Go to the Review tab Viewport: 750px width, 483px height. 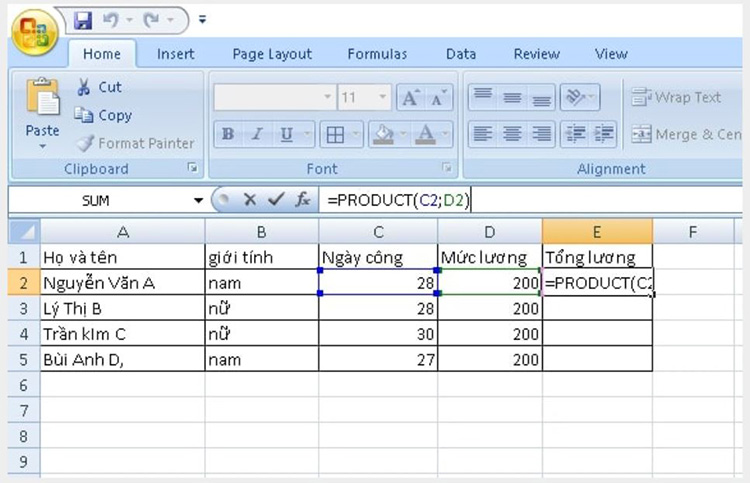pyautogui.click(x=537, y=54)
